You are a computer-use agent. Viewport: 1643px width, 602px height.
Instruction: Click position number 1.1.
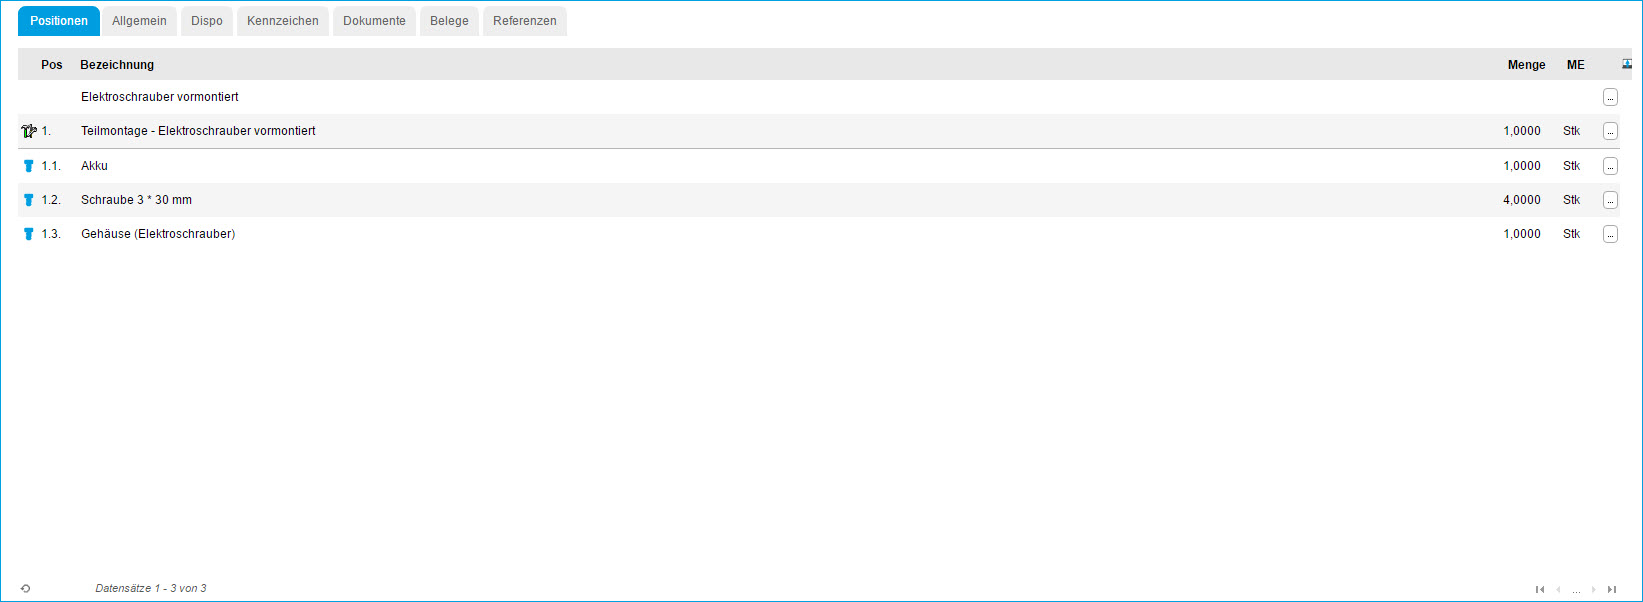click(x=51, y=166)
